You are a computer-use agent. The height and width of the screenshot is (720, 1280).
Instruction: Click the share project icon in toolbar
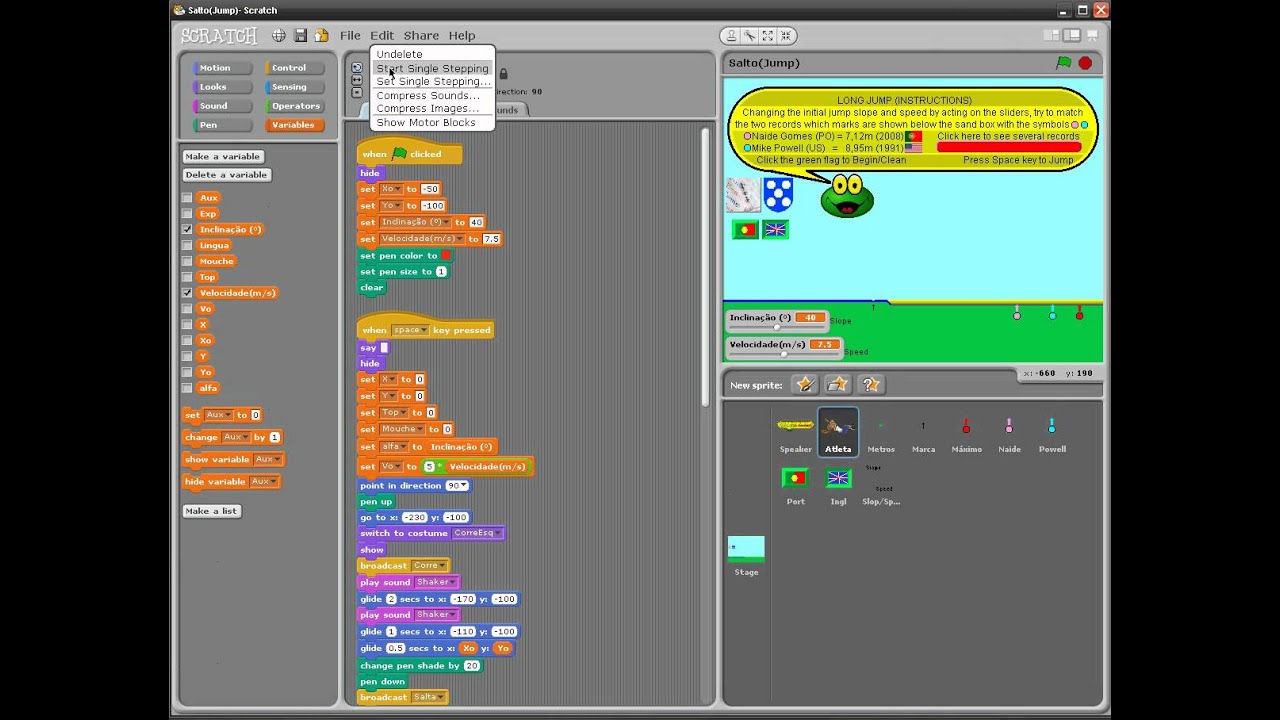coord(321,35)
